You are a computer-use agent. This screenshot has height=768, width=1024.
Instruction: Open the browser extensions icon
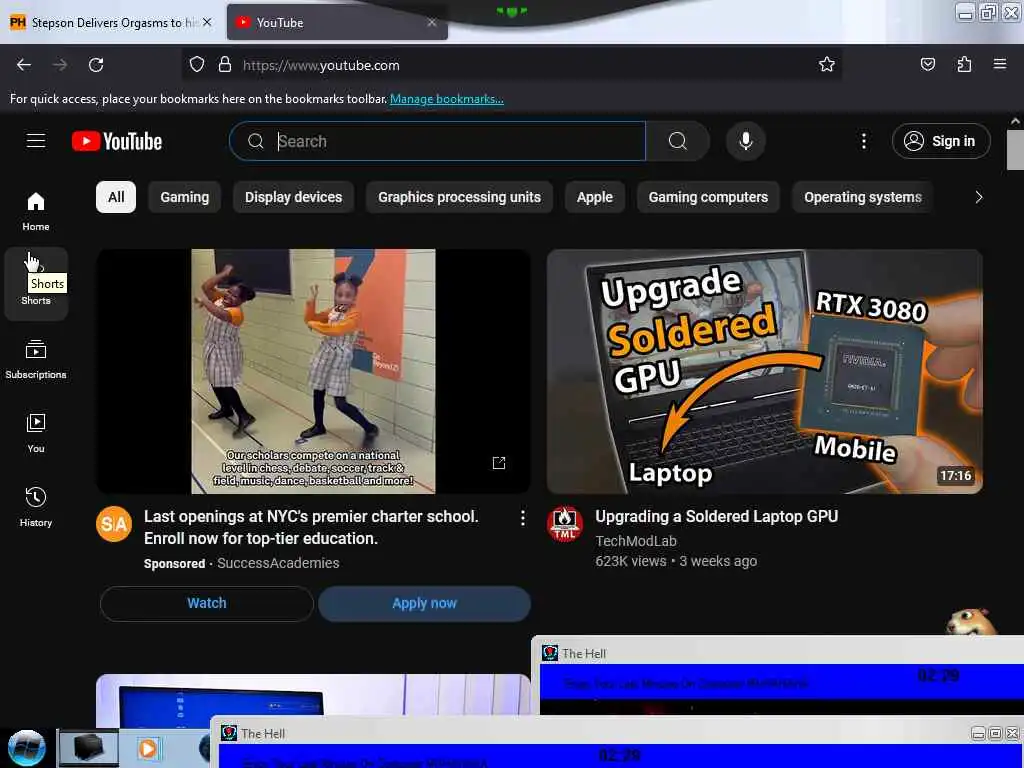964,64
